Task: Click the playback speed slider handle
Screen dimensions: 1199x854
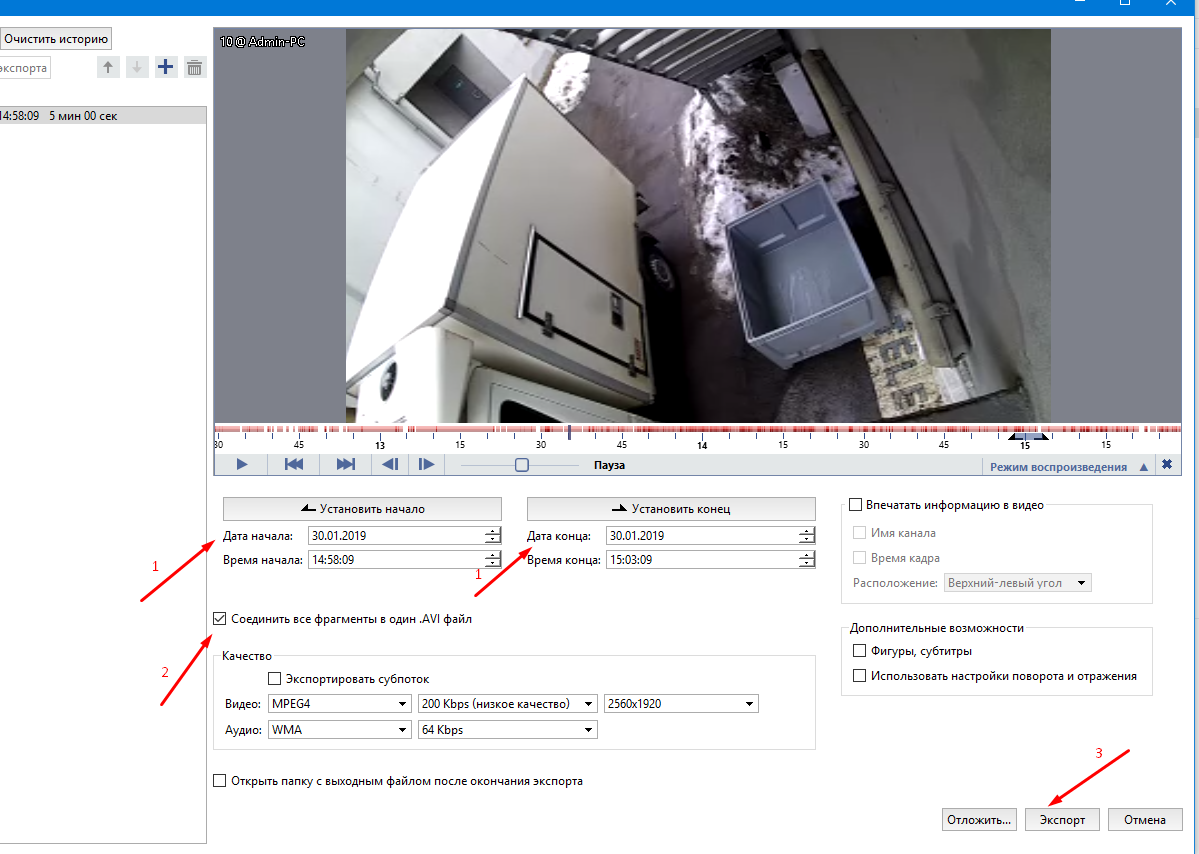Action: 521,465
